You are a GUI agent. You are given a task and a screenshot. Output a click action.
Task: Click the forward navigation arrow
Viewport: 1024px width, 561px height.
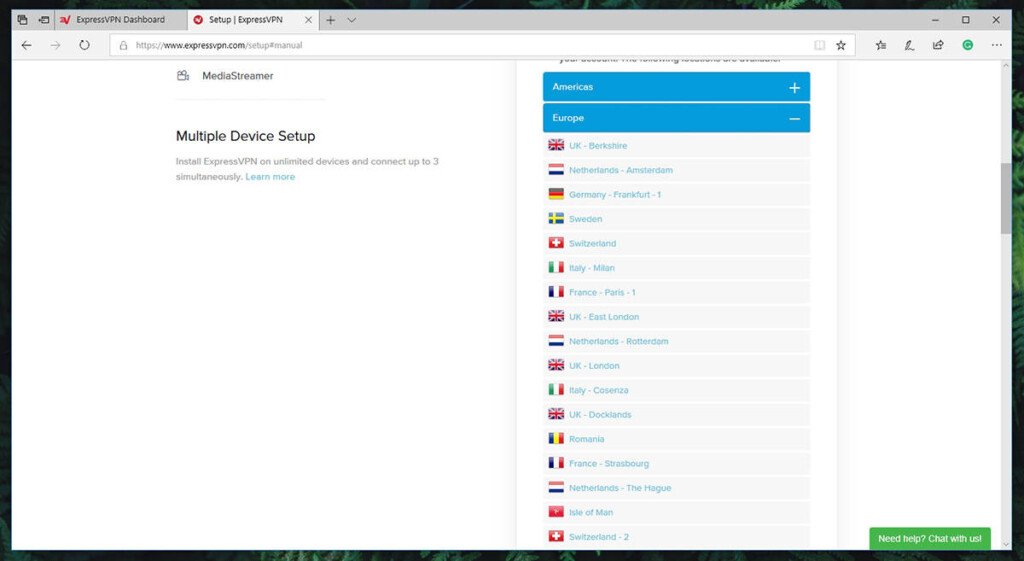coord(56,45)
